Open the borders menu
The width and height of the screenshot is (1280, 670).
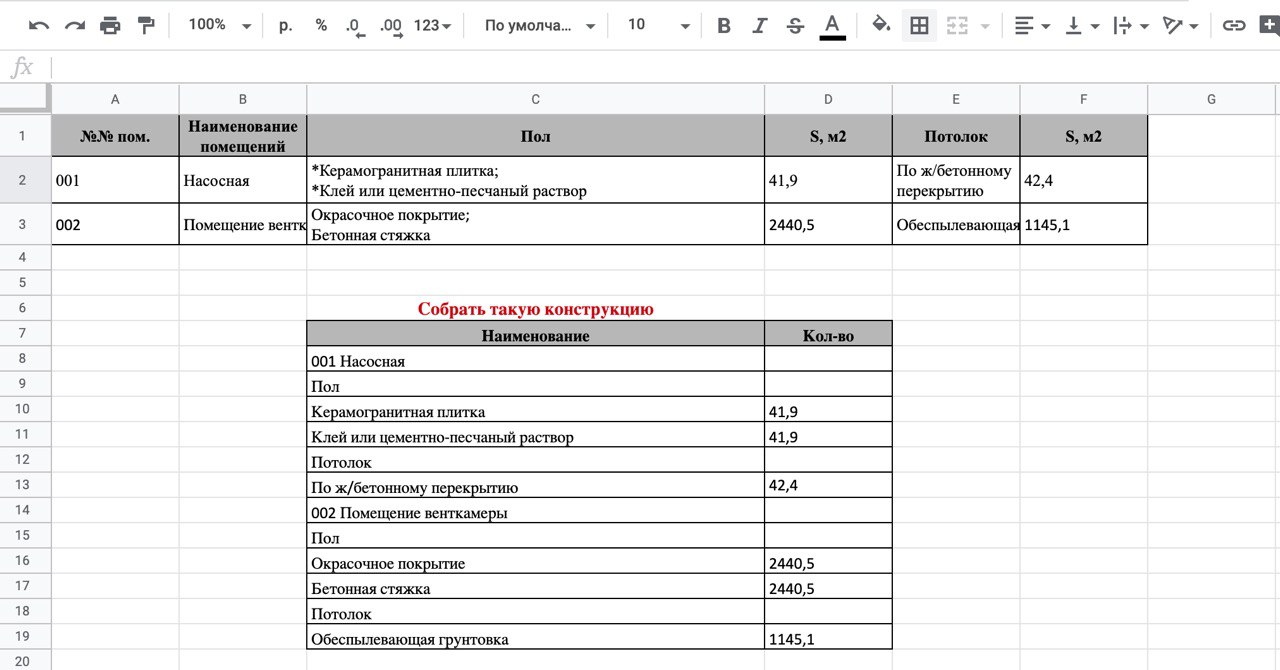919,25
